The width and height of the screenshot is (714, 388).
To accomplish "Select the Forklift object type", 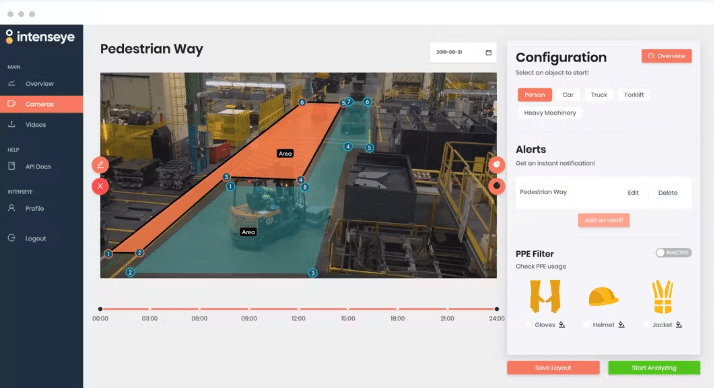I will [x=634, y=95].
